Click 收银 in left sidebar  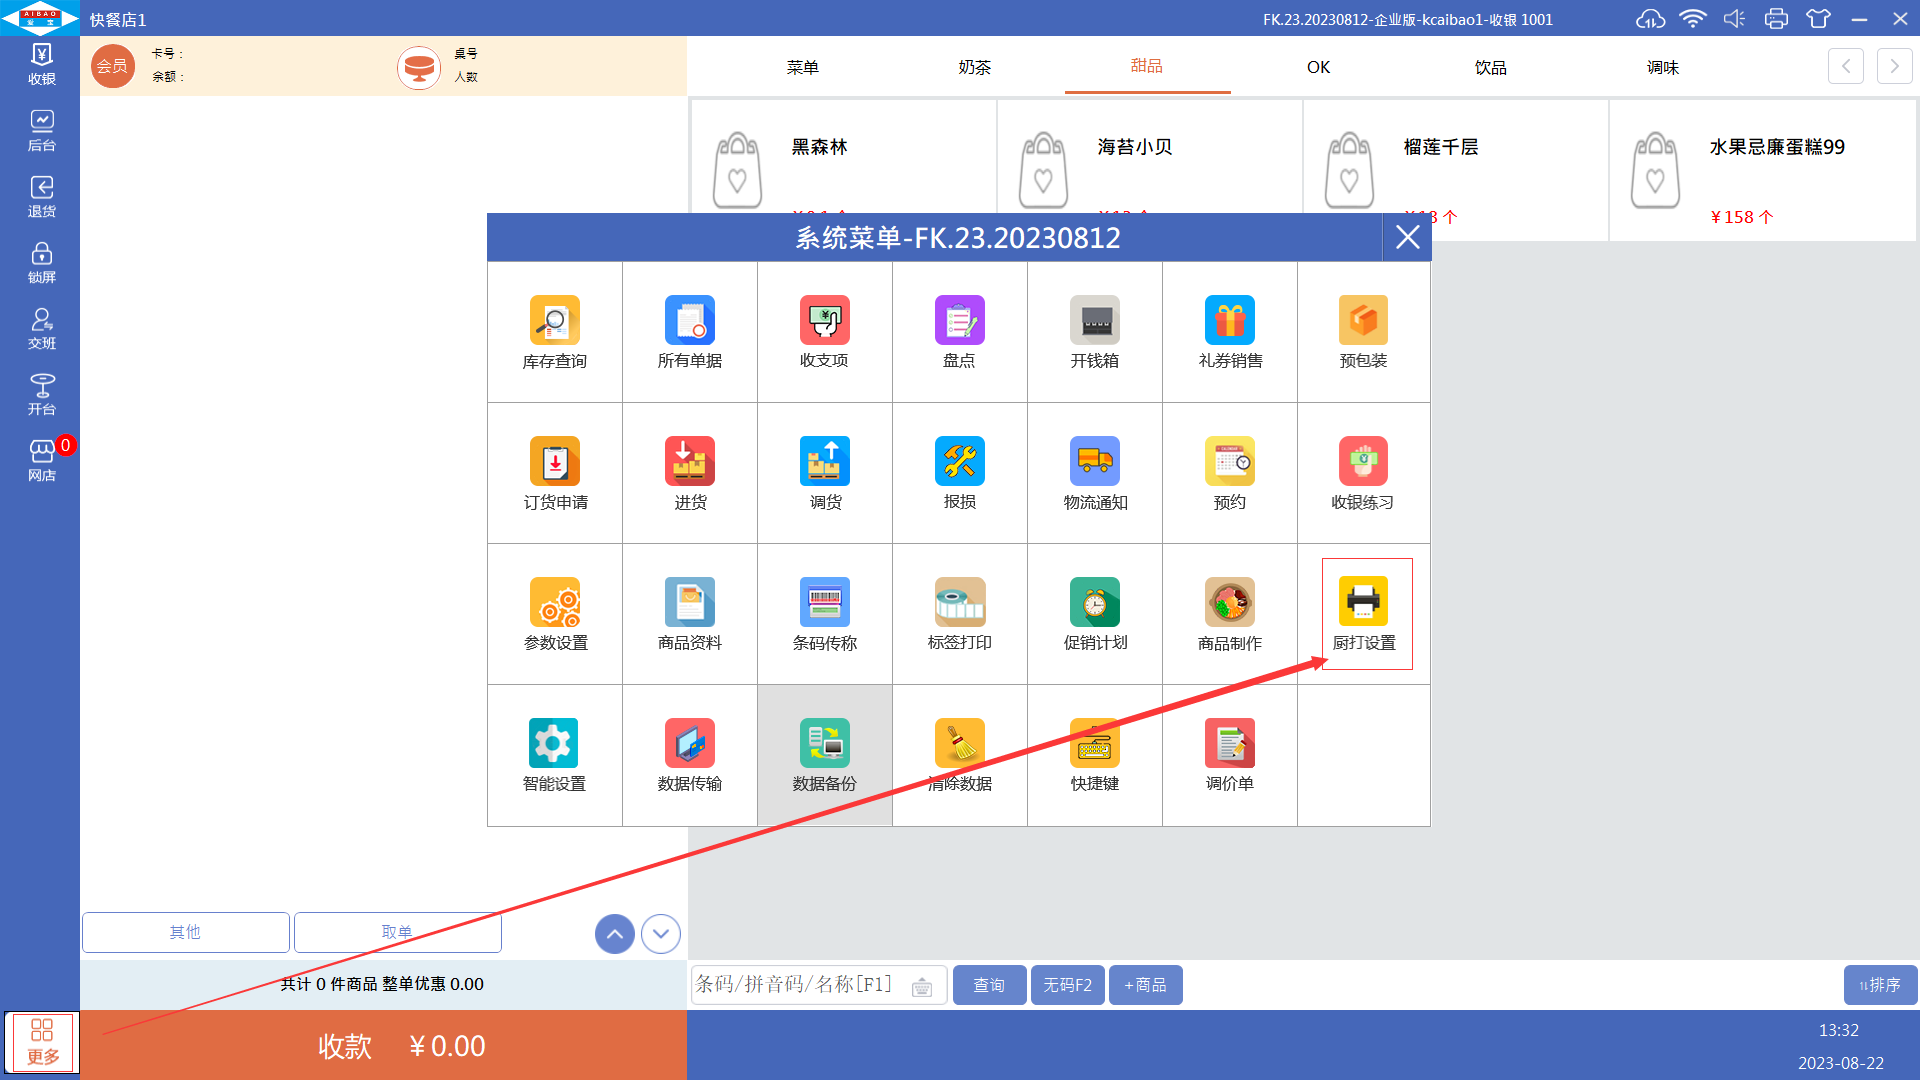coord(41,64)
